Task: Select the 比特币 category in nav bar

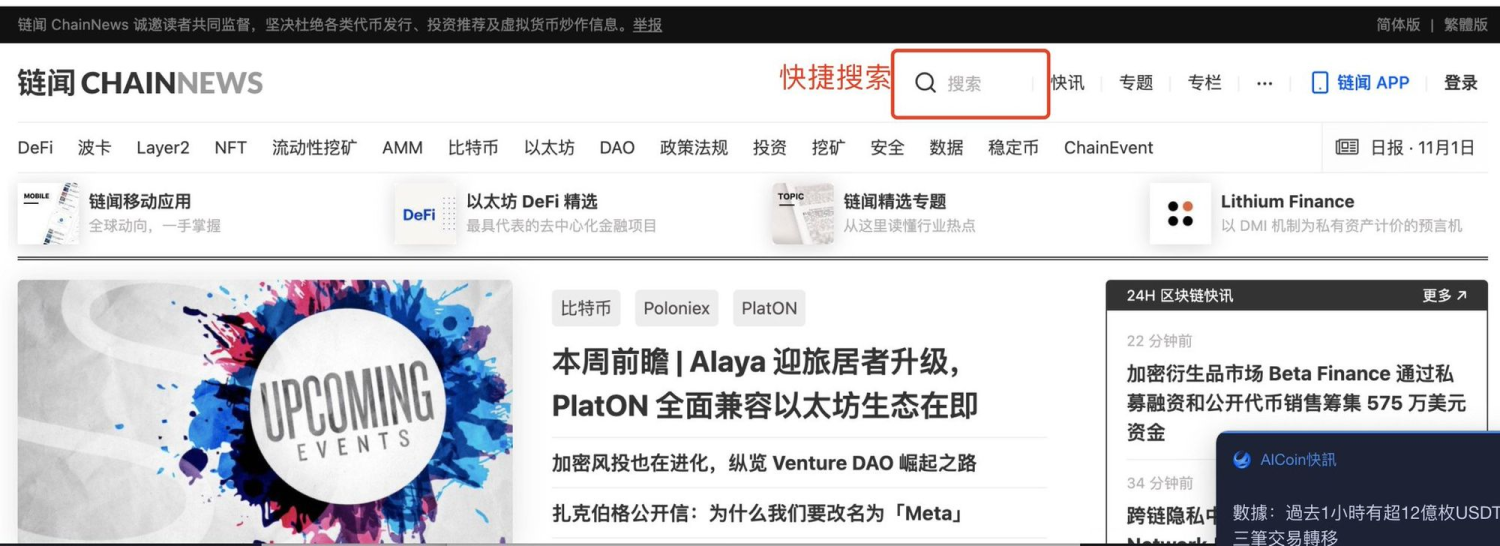Action: coord(473,148)
